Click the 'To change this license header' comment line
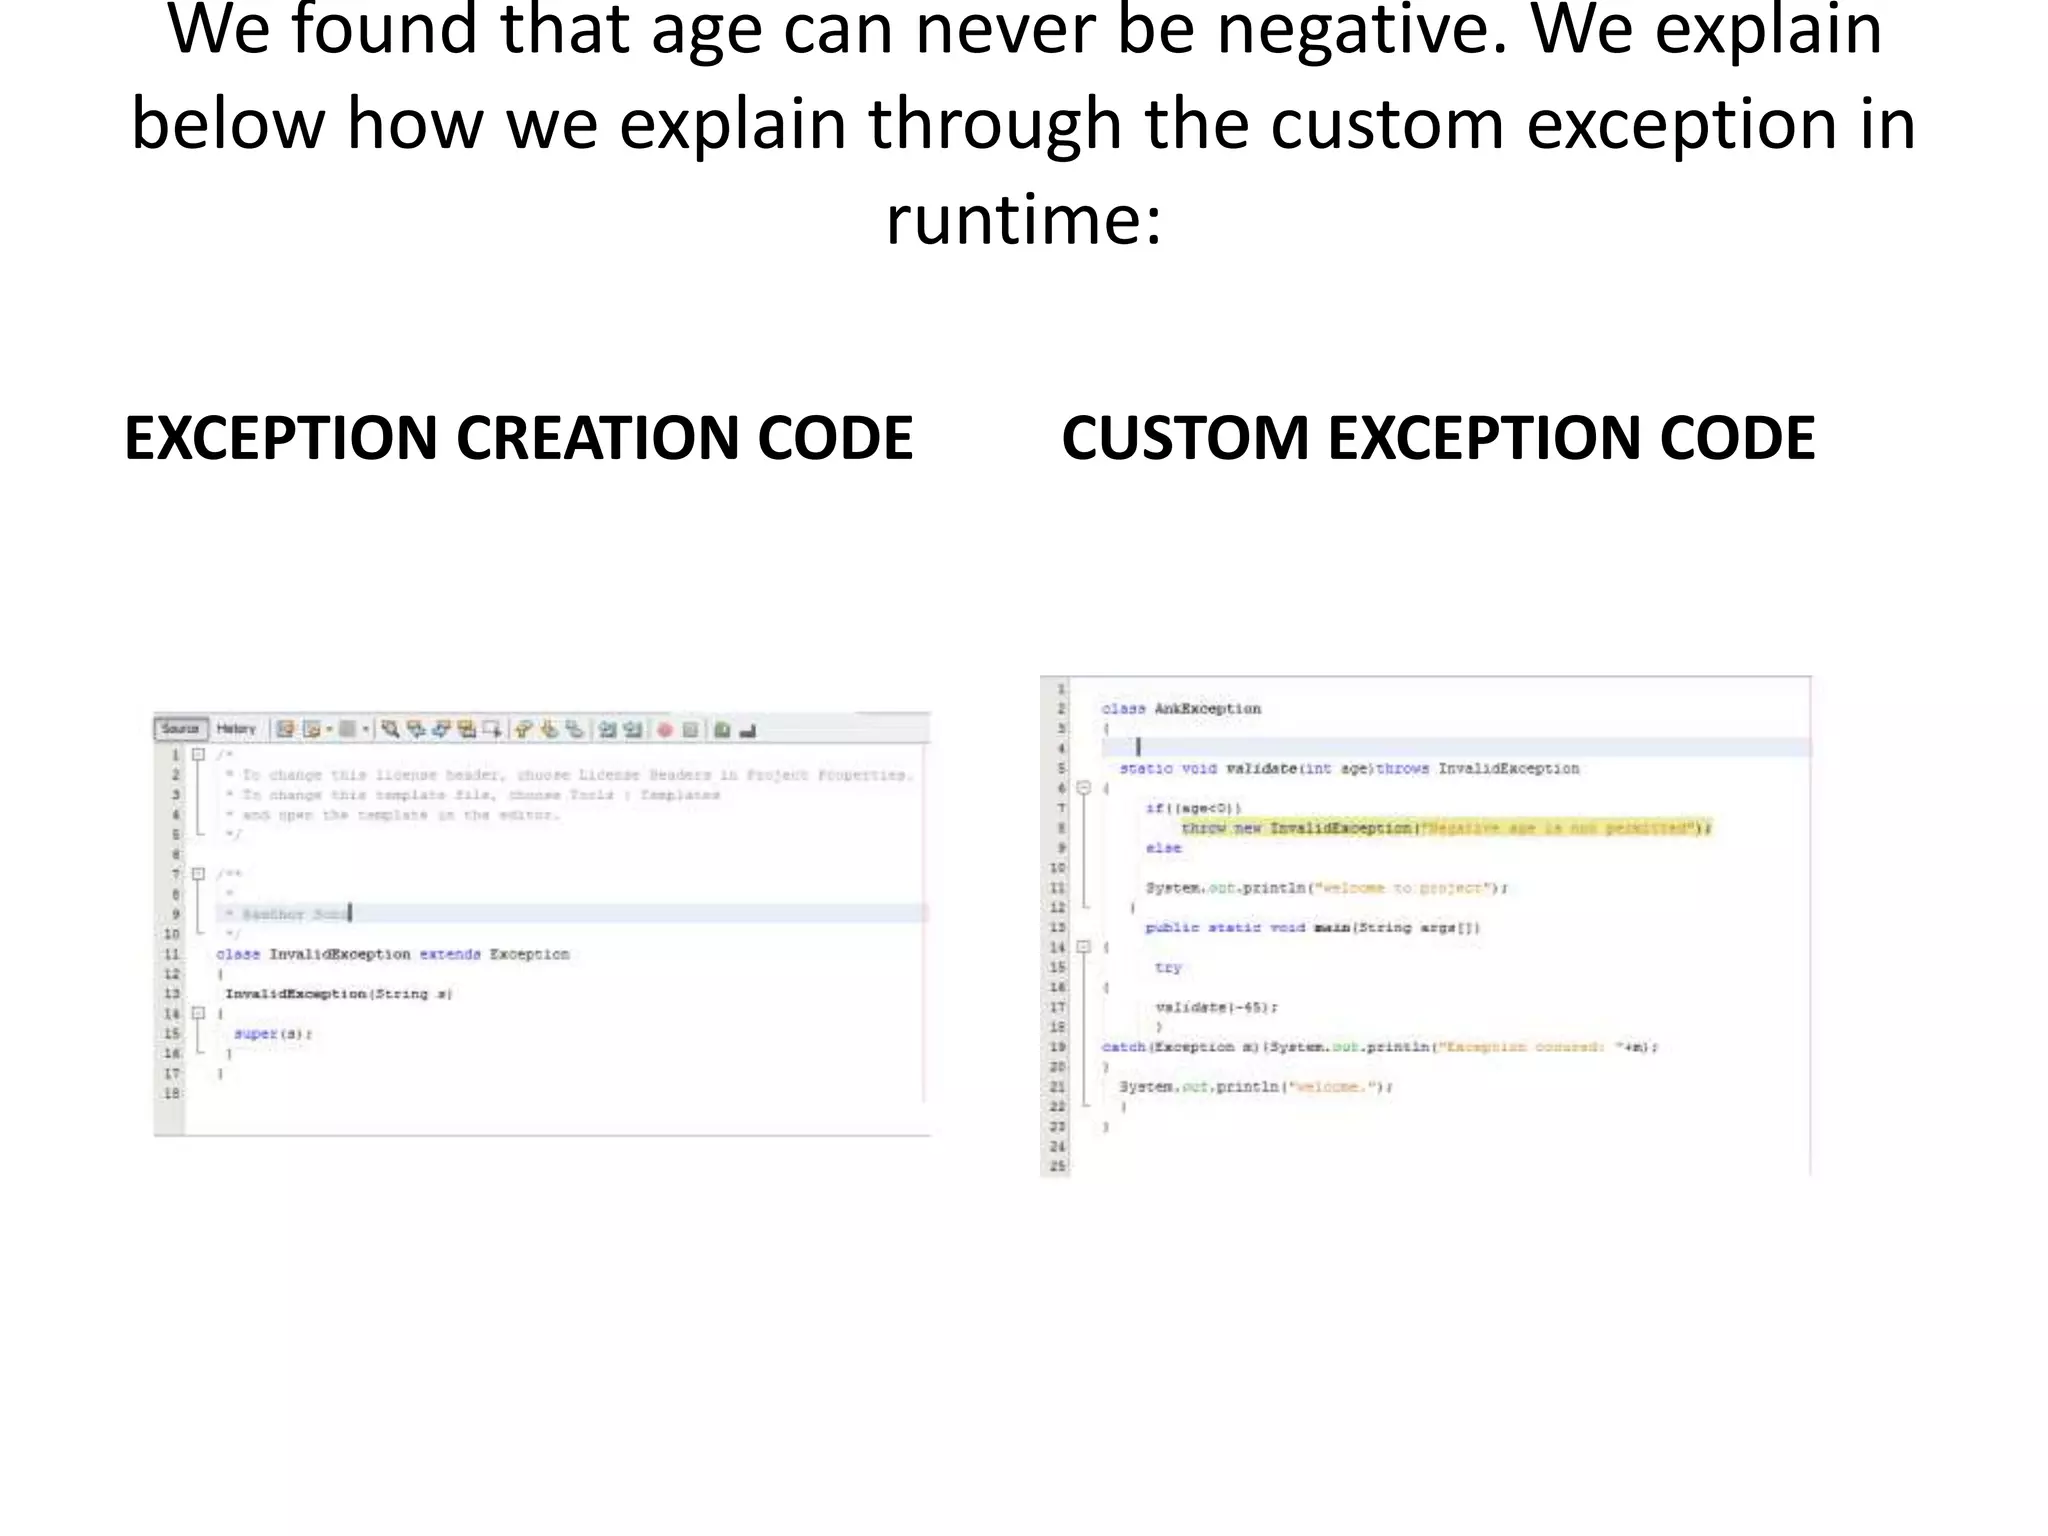The height and width of the screenshot is (1536, 2048). point(569,774)
